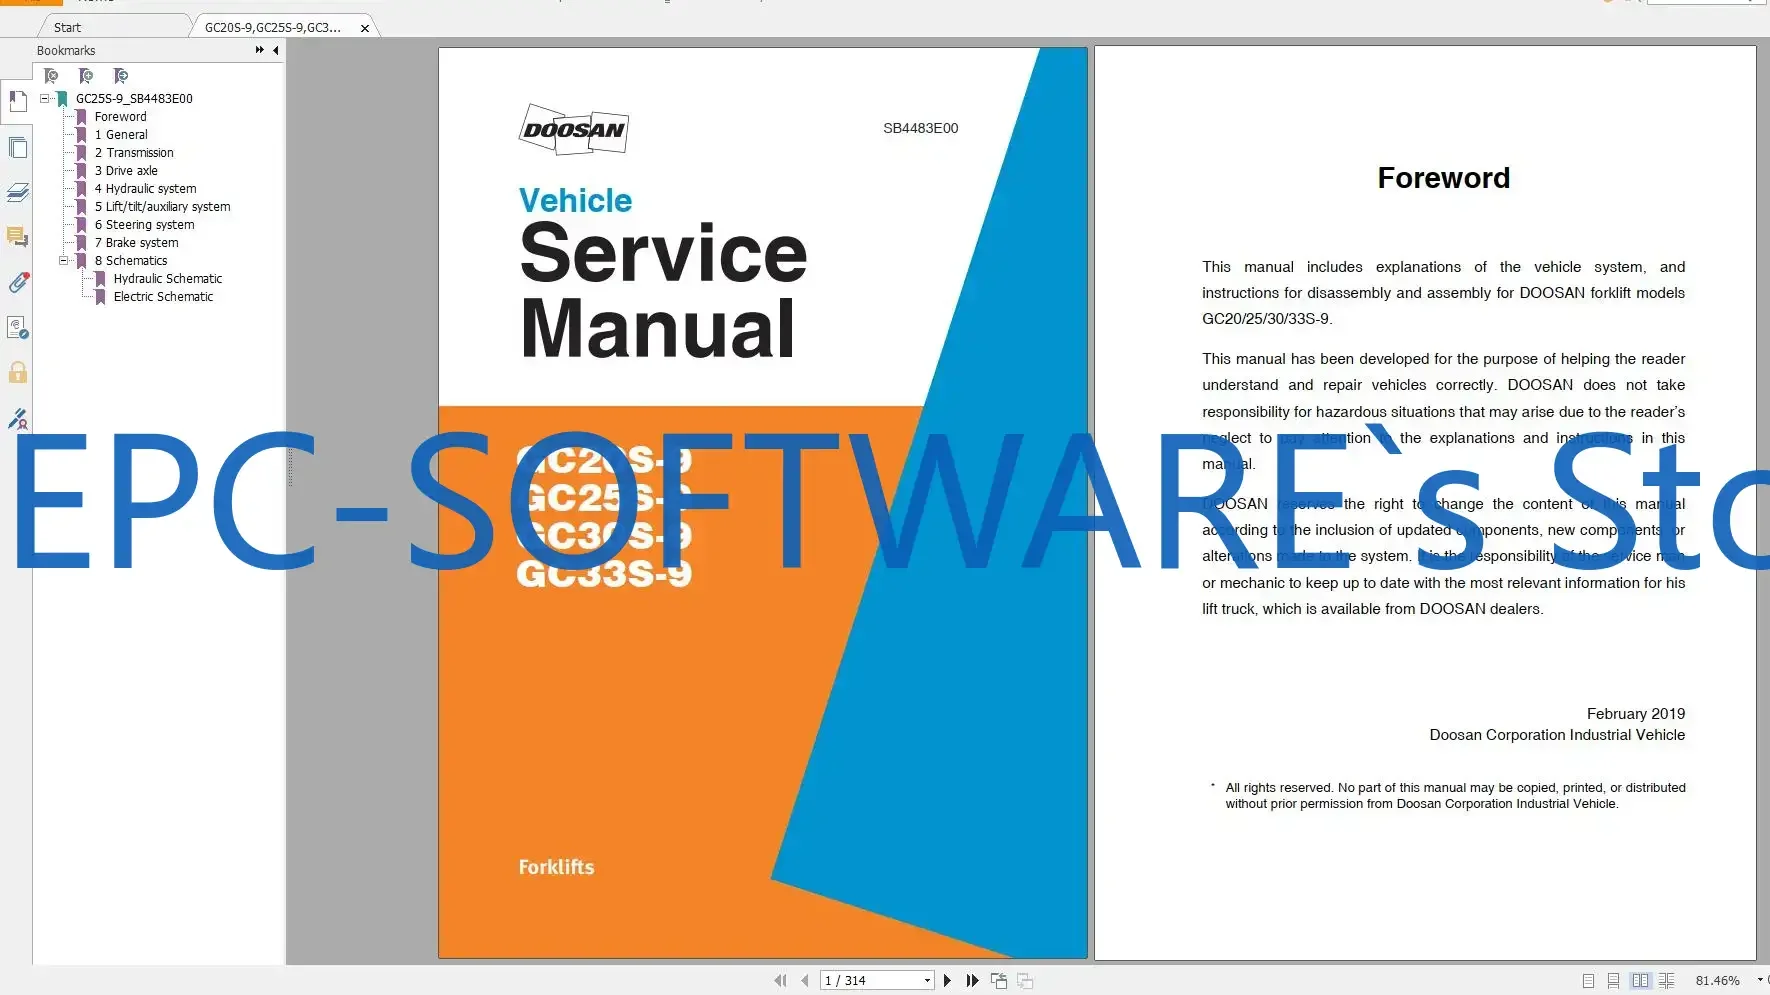Click the next view icon
Image resolution: width=1770 pixels, height=995 pixels.
click(1025, 981)
